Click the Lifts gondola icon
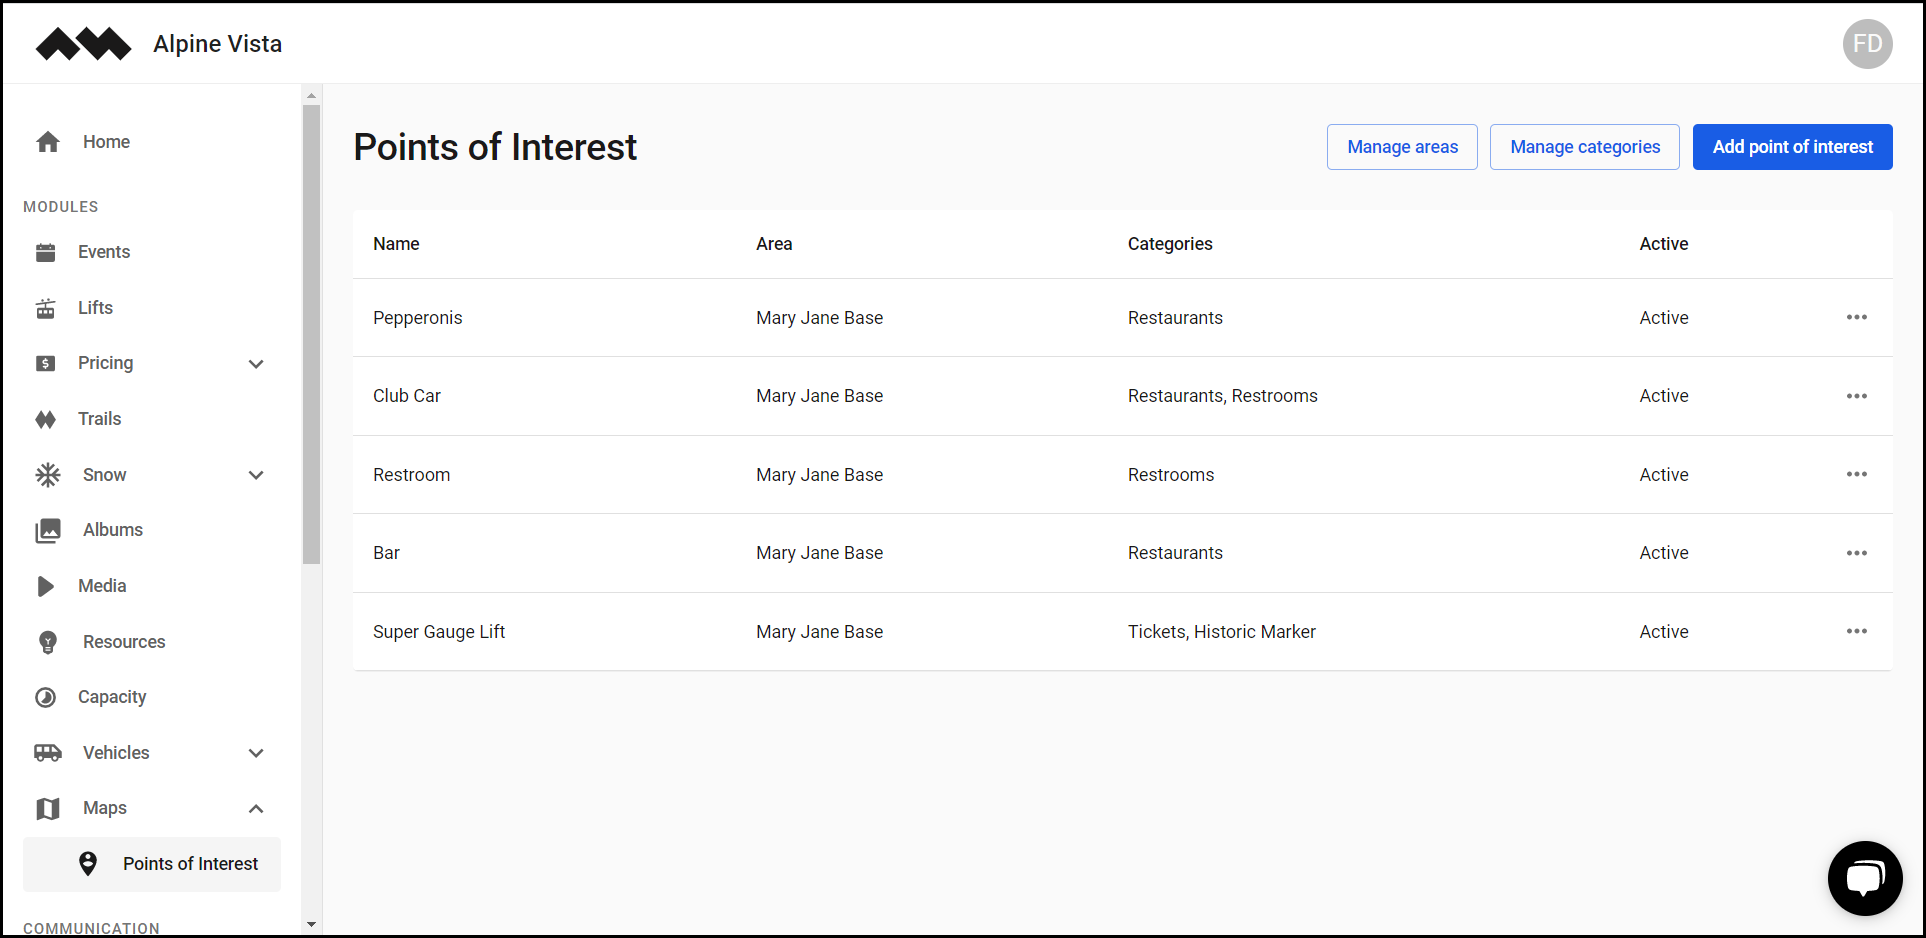The height and width of the screenshot is (938, 1926). [x=46, y=308]
